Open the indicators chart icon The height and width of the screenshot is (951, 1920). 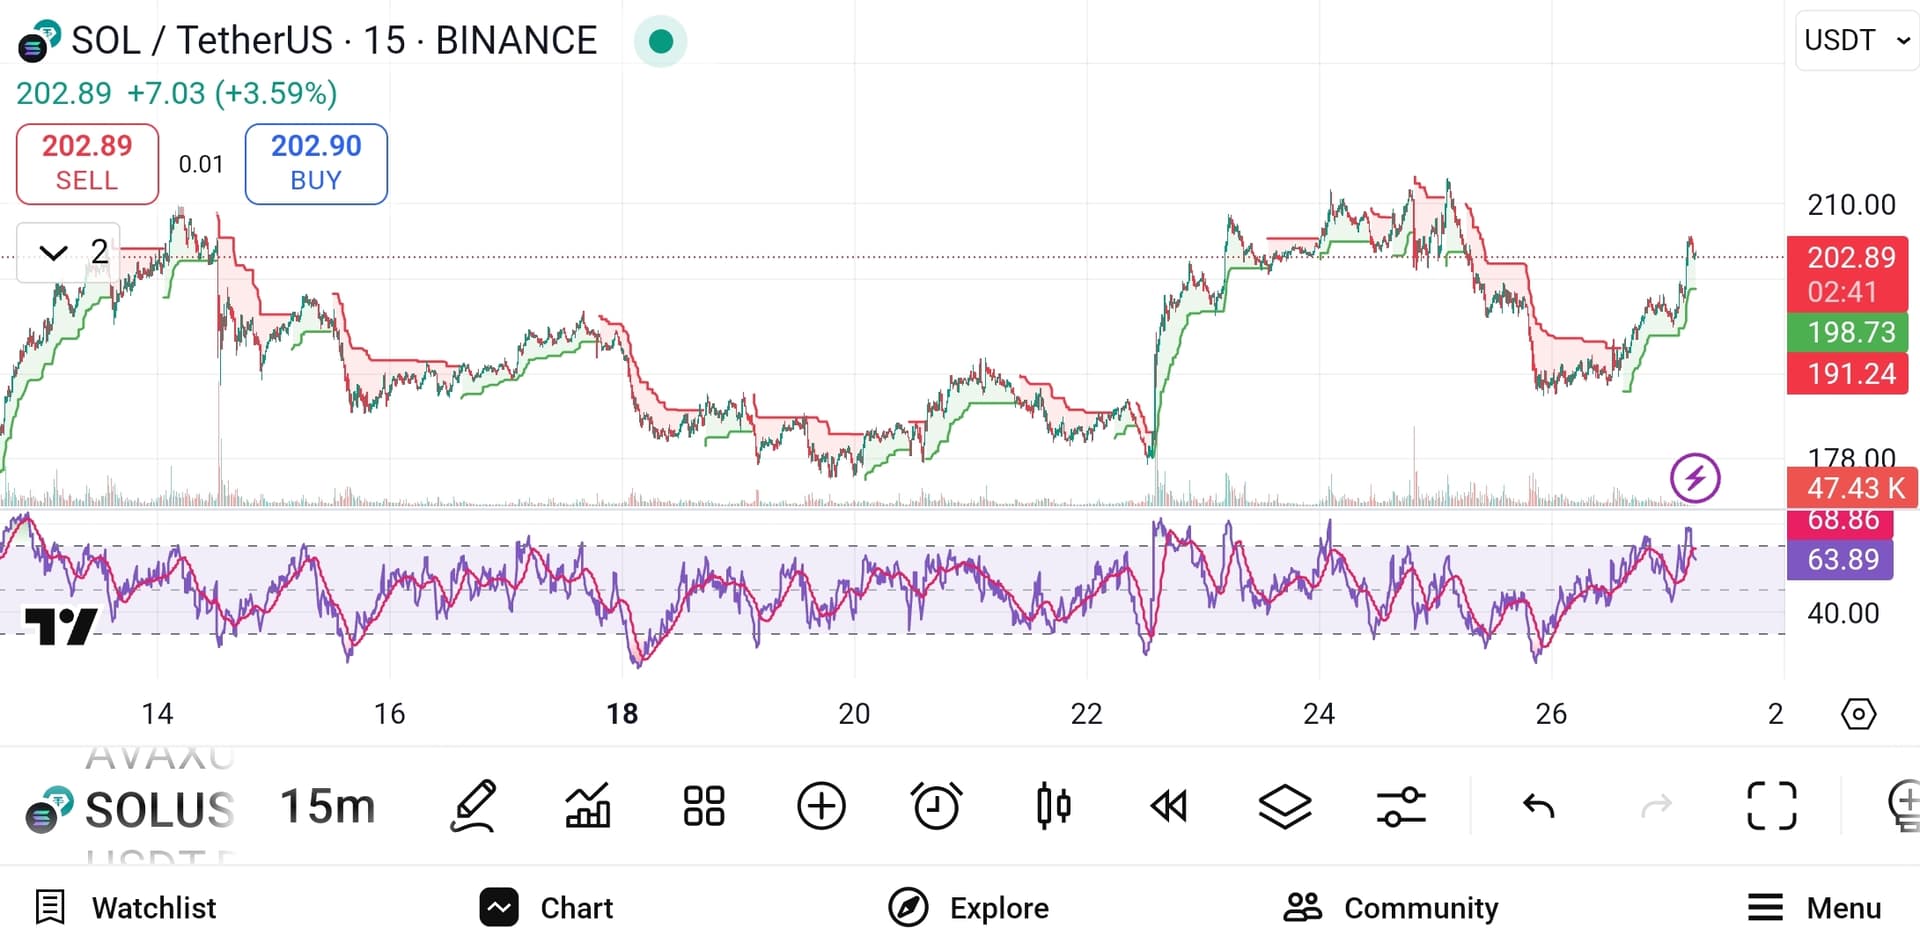pos(588,806)
